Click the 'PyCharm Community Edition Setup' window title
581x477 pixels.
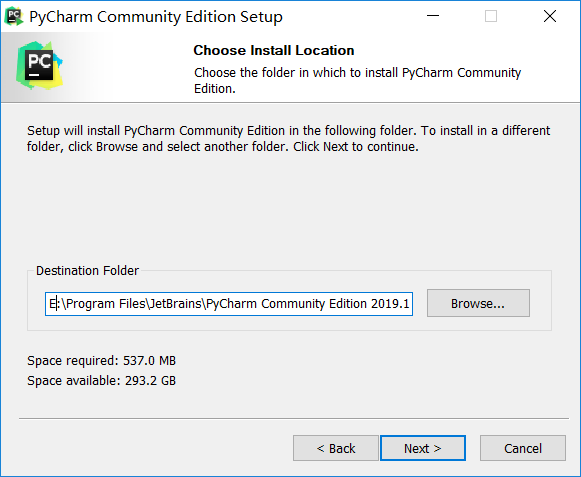pyautogui.click(x=156, y=17)
